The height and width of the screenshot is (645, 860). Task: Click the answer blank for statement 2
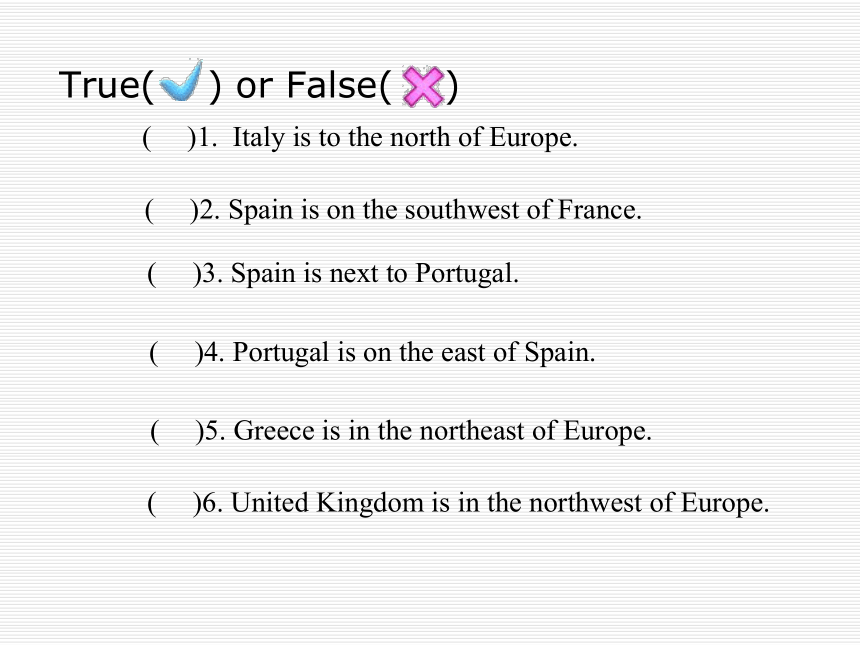(171, 211)
